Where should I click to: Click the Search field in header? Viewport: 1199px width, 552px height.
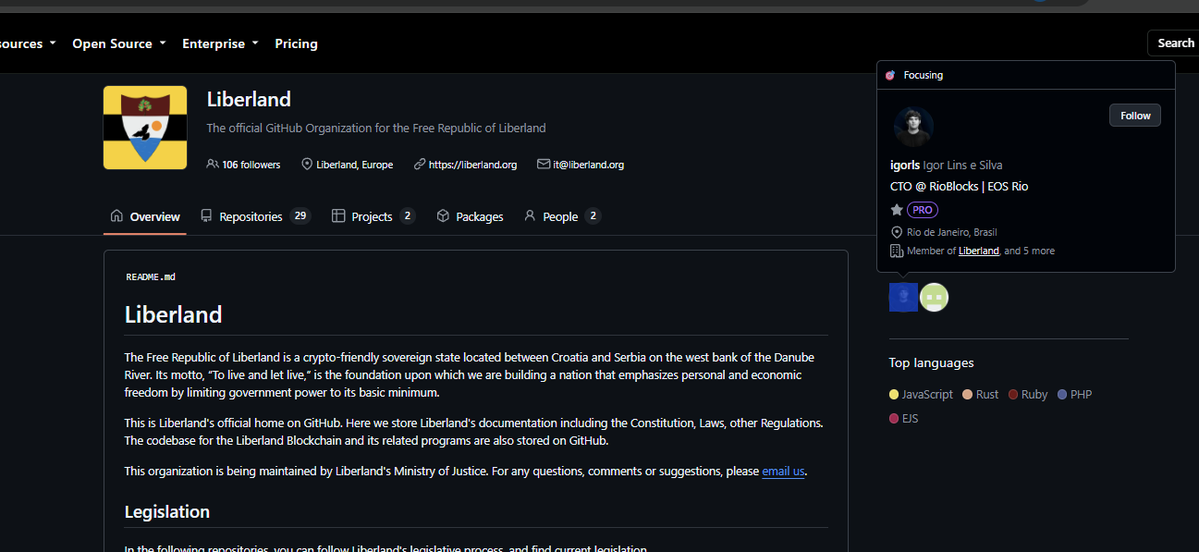click(x=1173, y=43)
